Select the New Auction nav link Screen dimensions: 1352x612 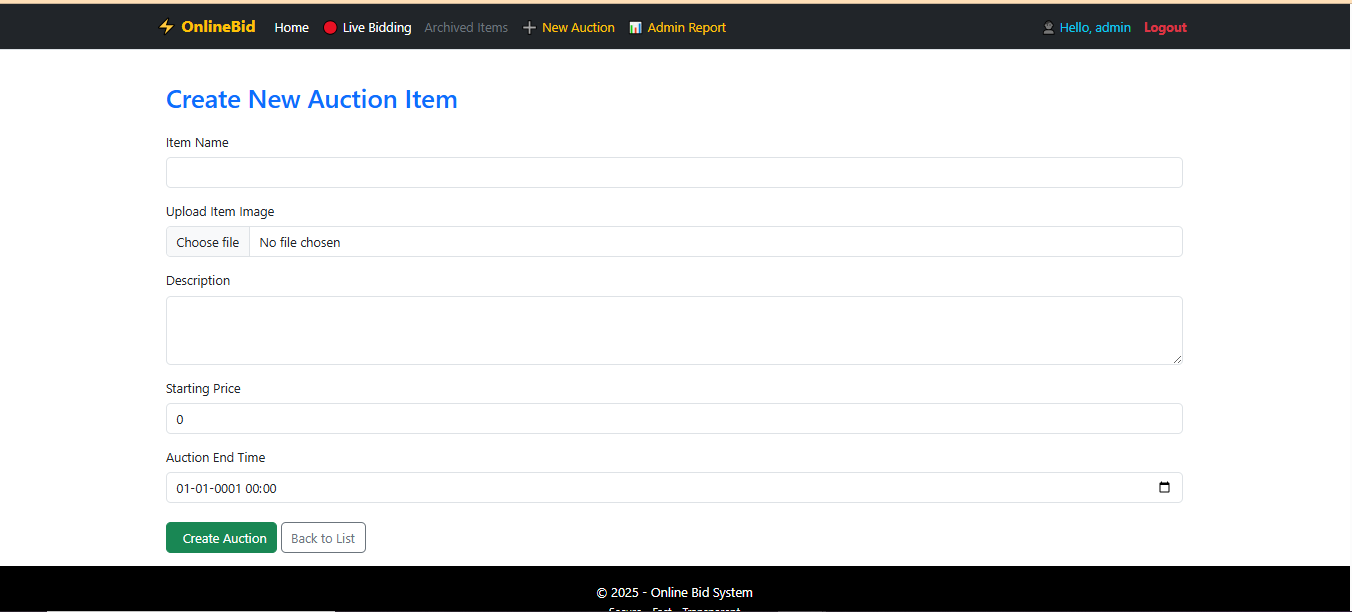tap(578, 28)
